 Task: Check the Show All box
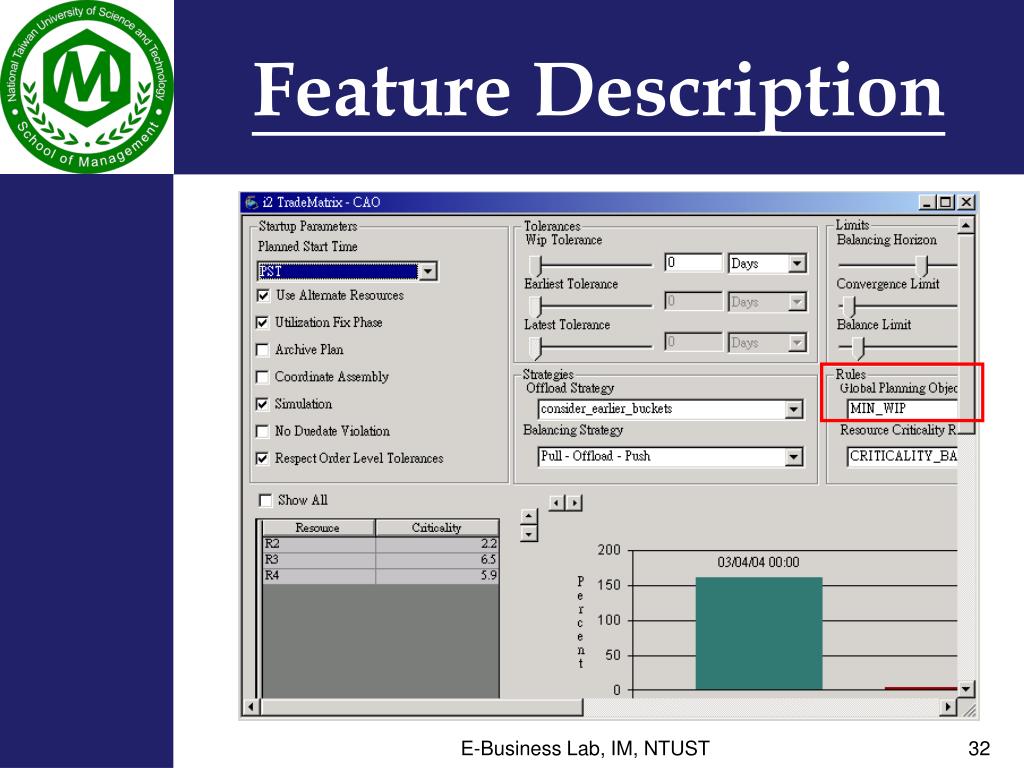tap(266, 500)
